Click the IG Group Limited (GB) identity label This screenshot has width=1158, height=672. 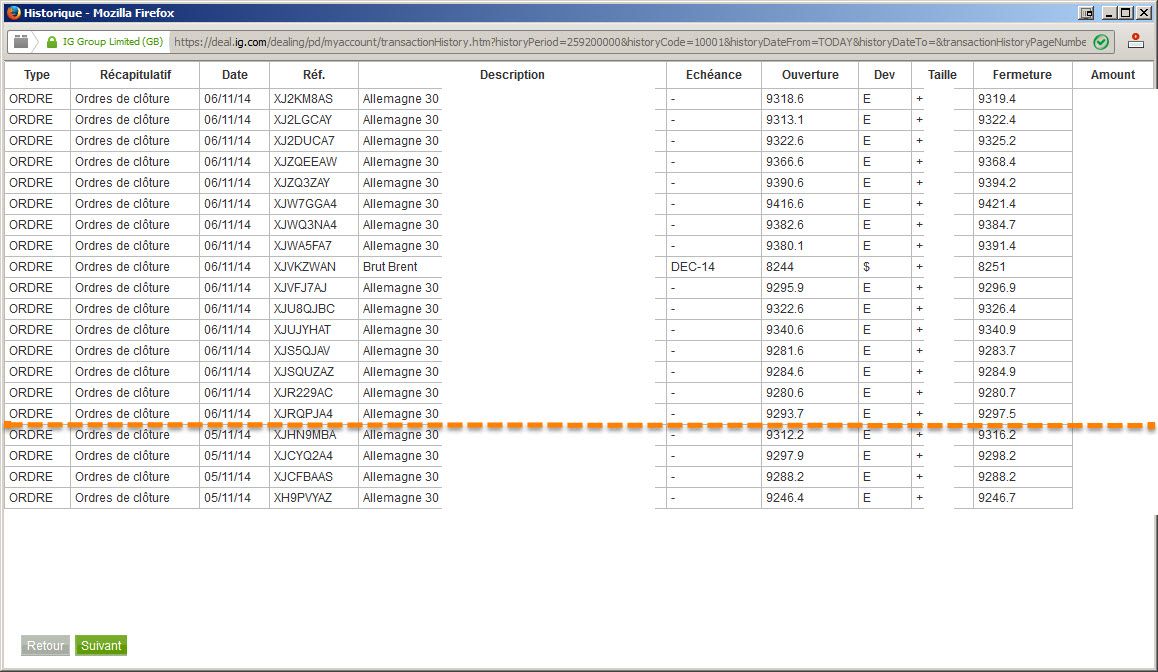pyautogui.click(x=112, y=42)
